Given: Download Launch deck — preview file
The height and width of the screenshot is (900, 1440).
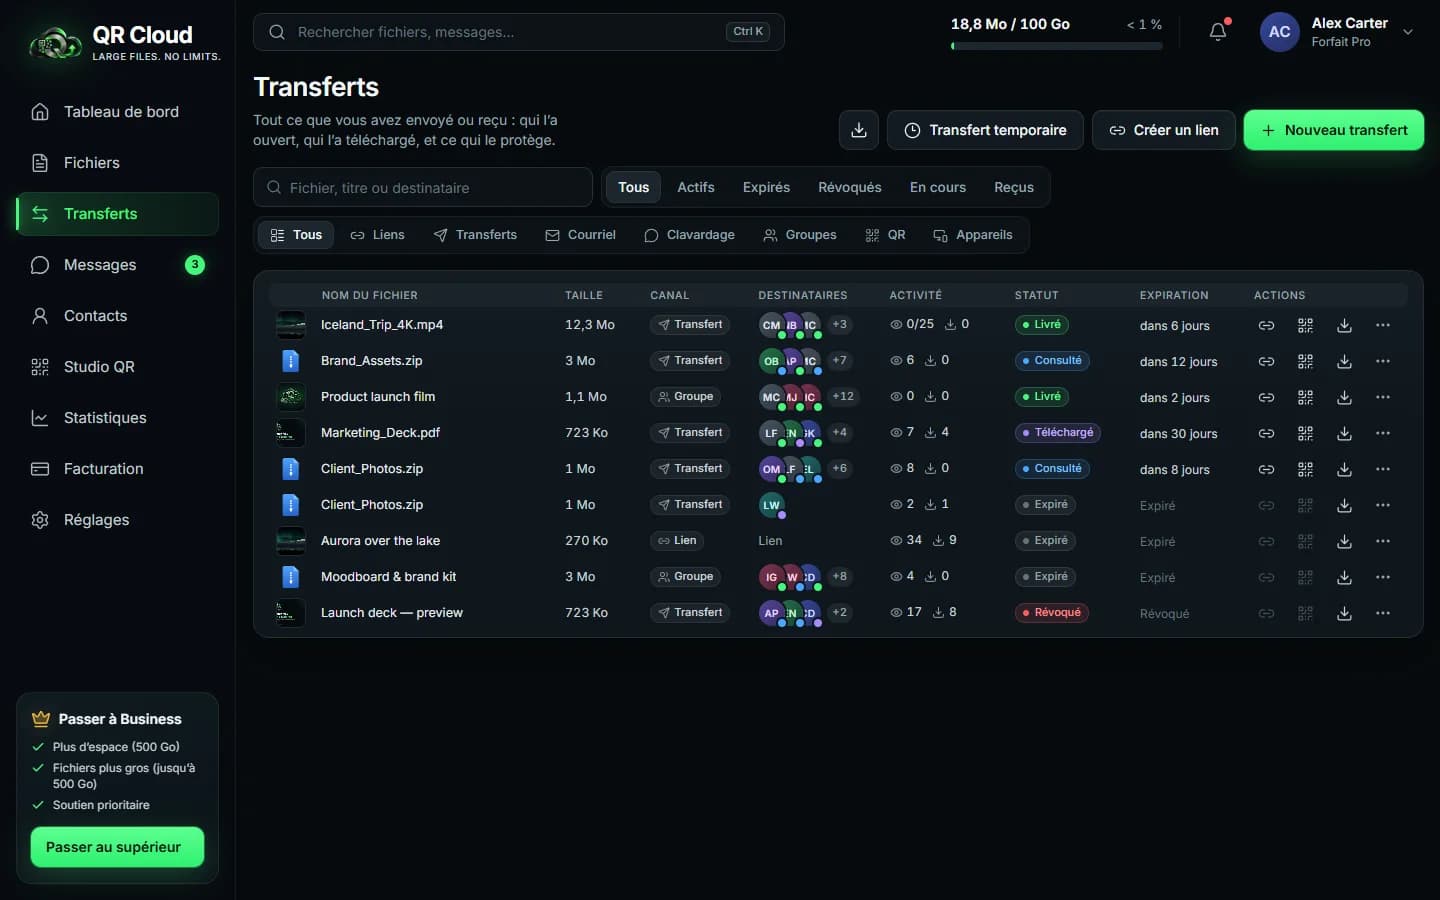Looking at the screenshot, I should [1344, 613].
